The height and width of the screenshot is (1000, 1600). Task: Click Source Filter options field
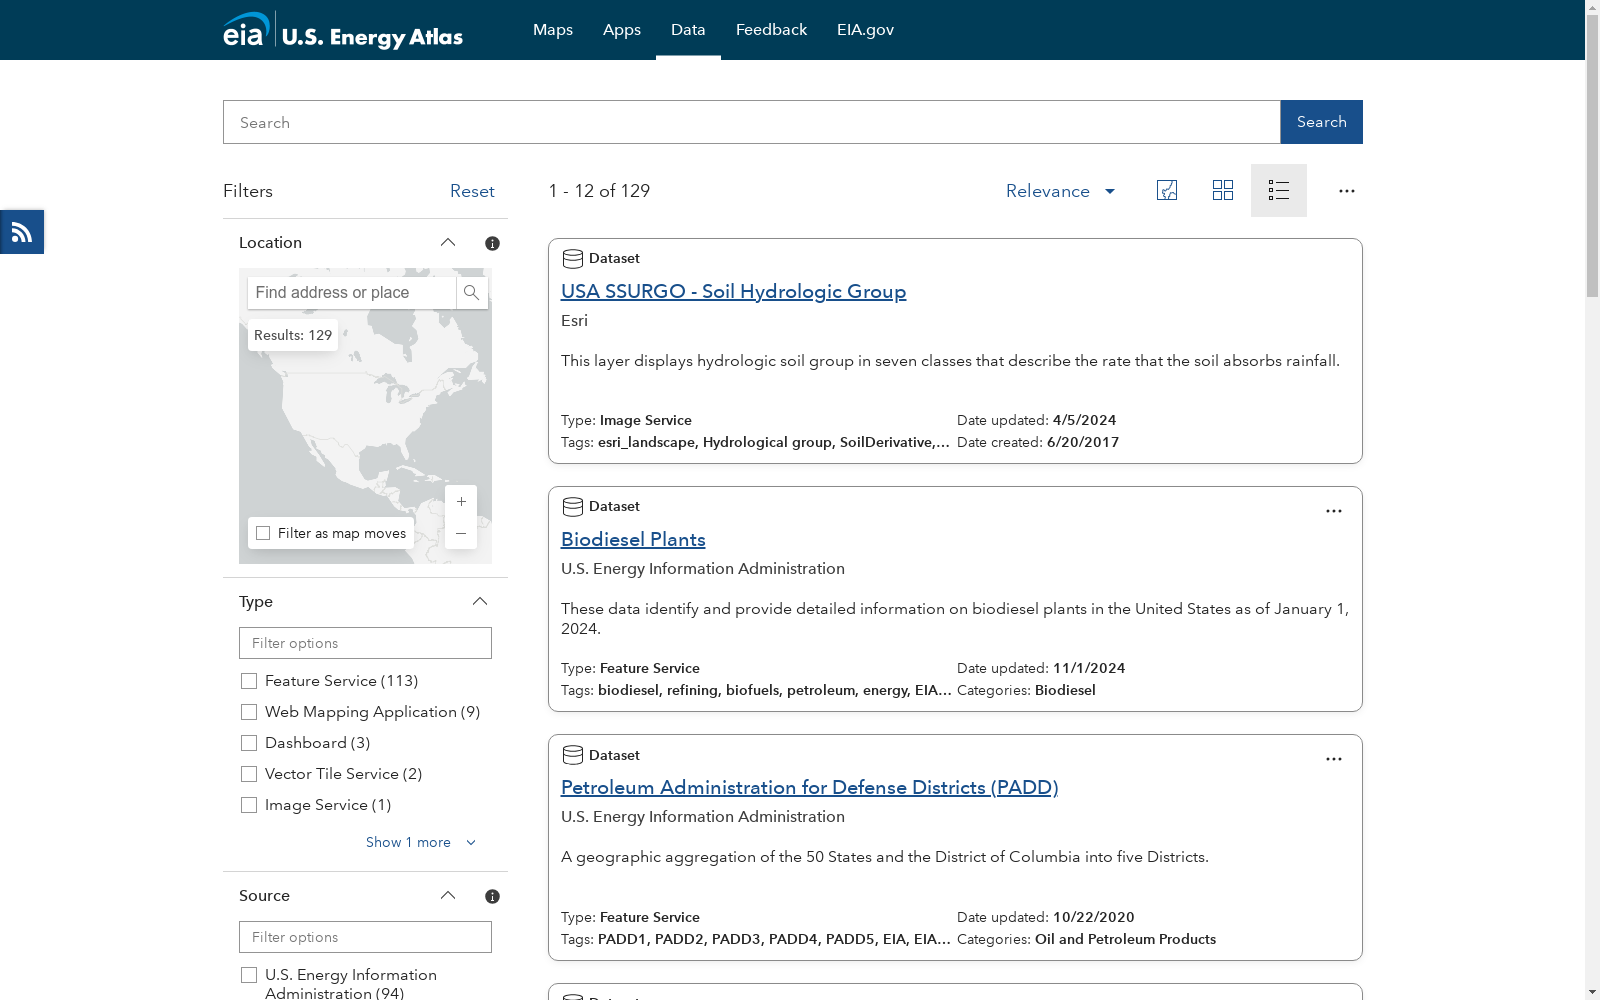[365, 937]
